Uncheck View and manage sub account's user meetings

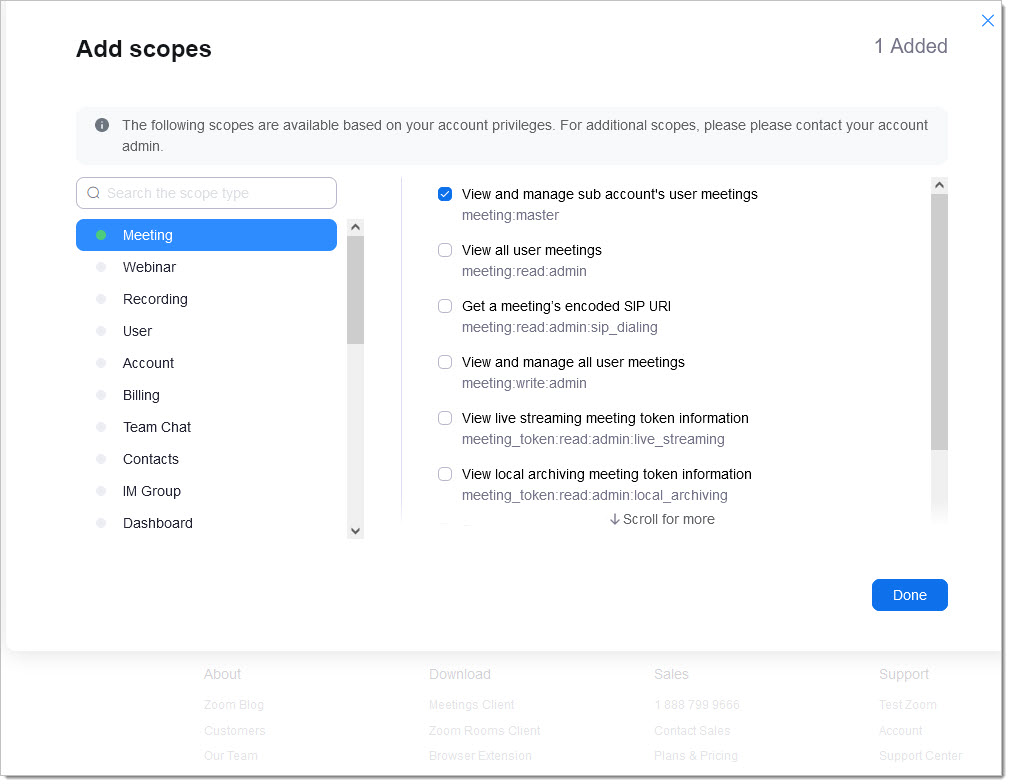pos(445,194)
